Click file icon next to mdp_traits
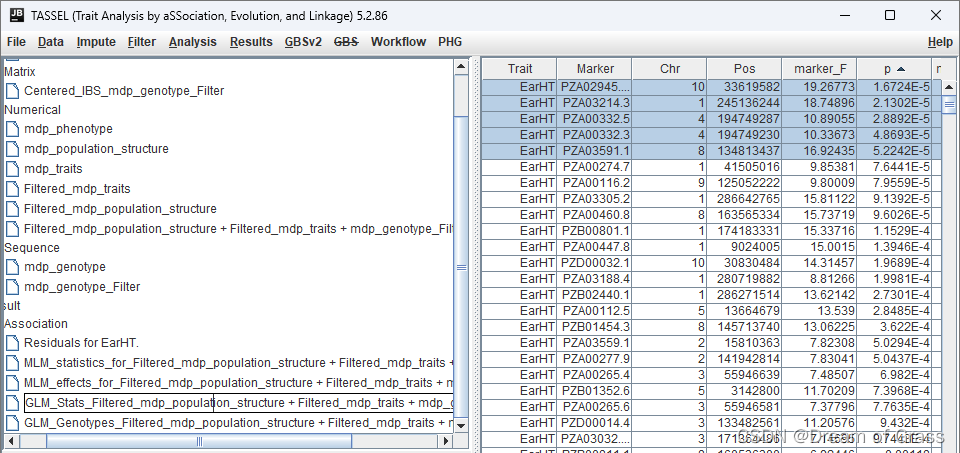960x453 pixels. tap(12, 169)
